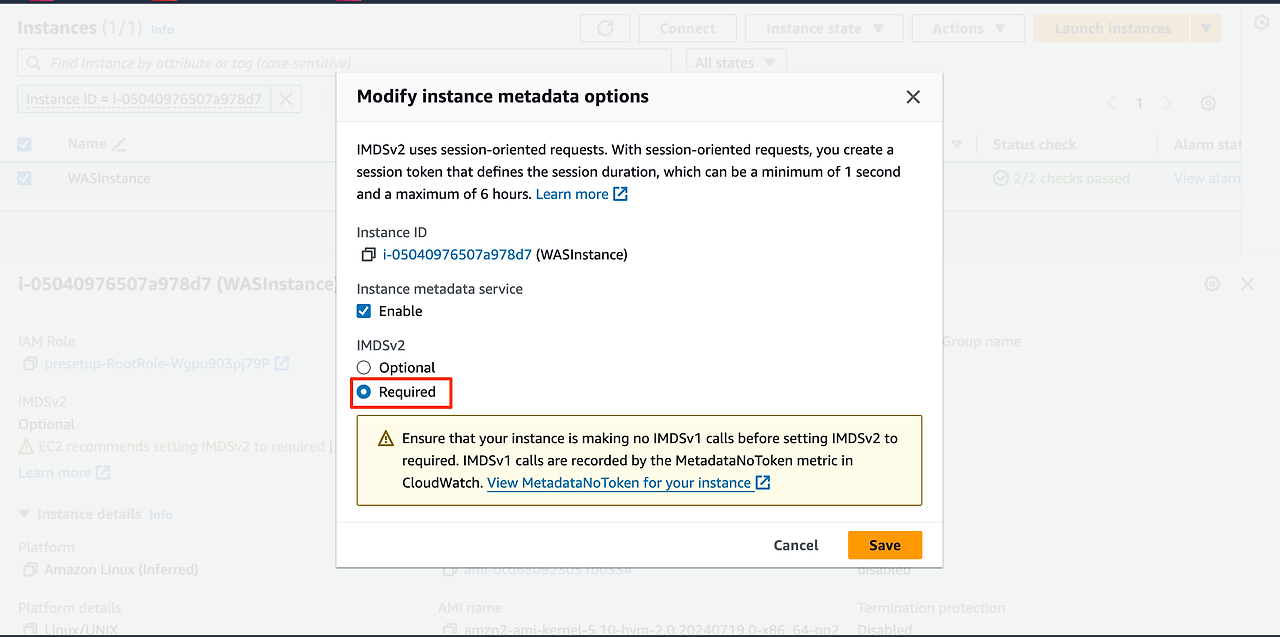Image resolution: width=1280 pixels, height=637 pixels.
Task: Expand the Actions dropdown menu
Action: (x=968, y=29)
